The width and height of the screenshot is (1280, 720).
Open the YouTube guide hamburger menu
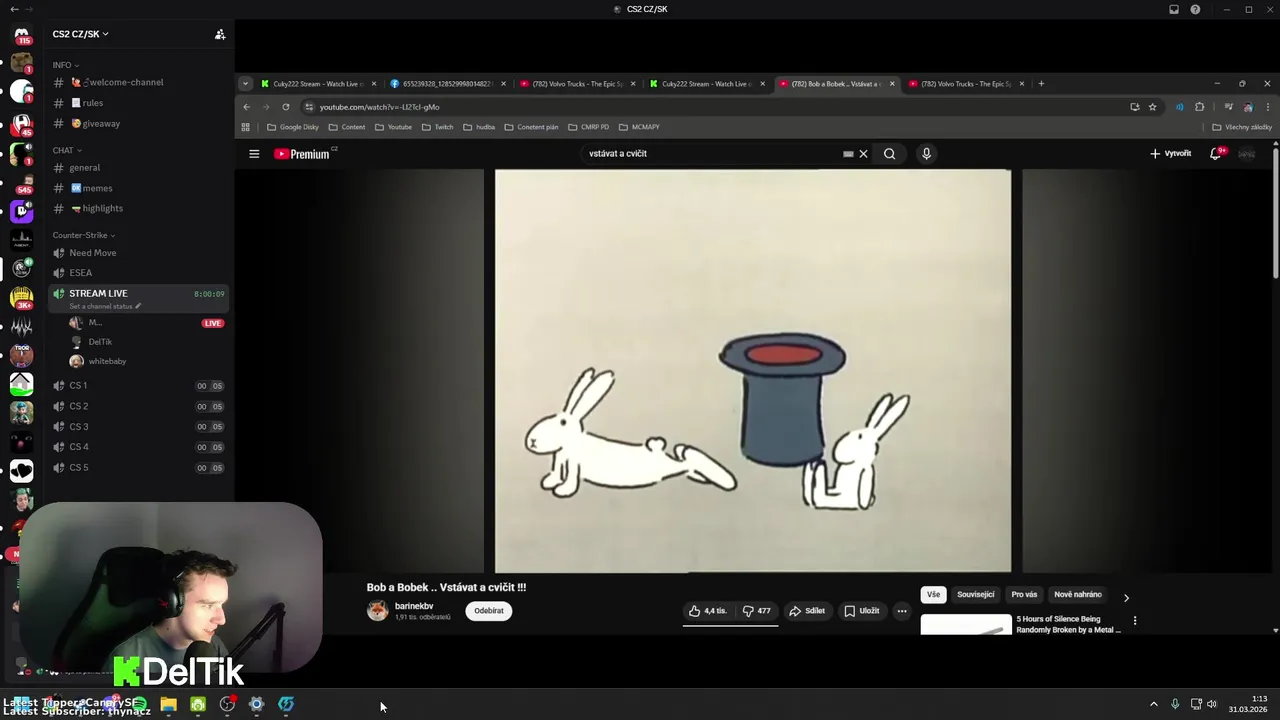[254, 154]
